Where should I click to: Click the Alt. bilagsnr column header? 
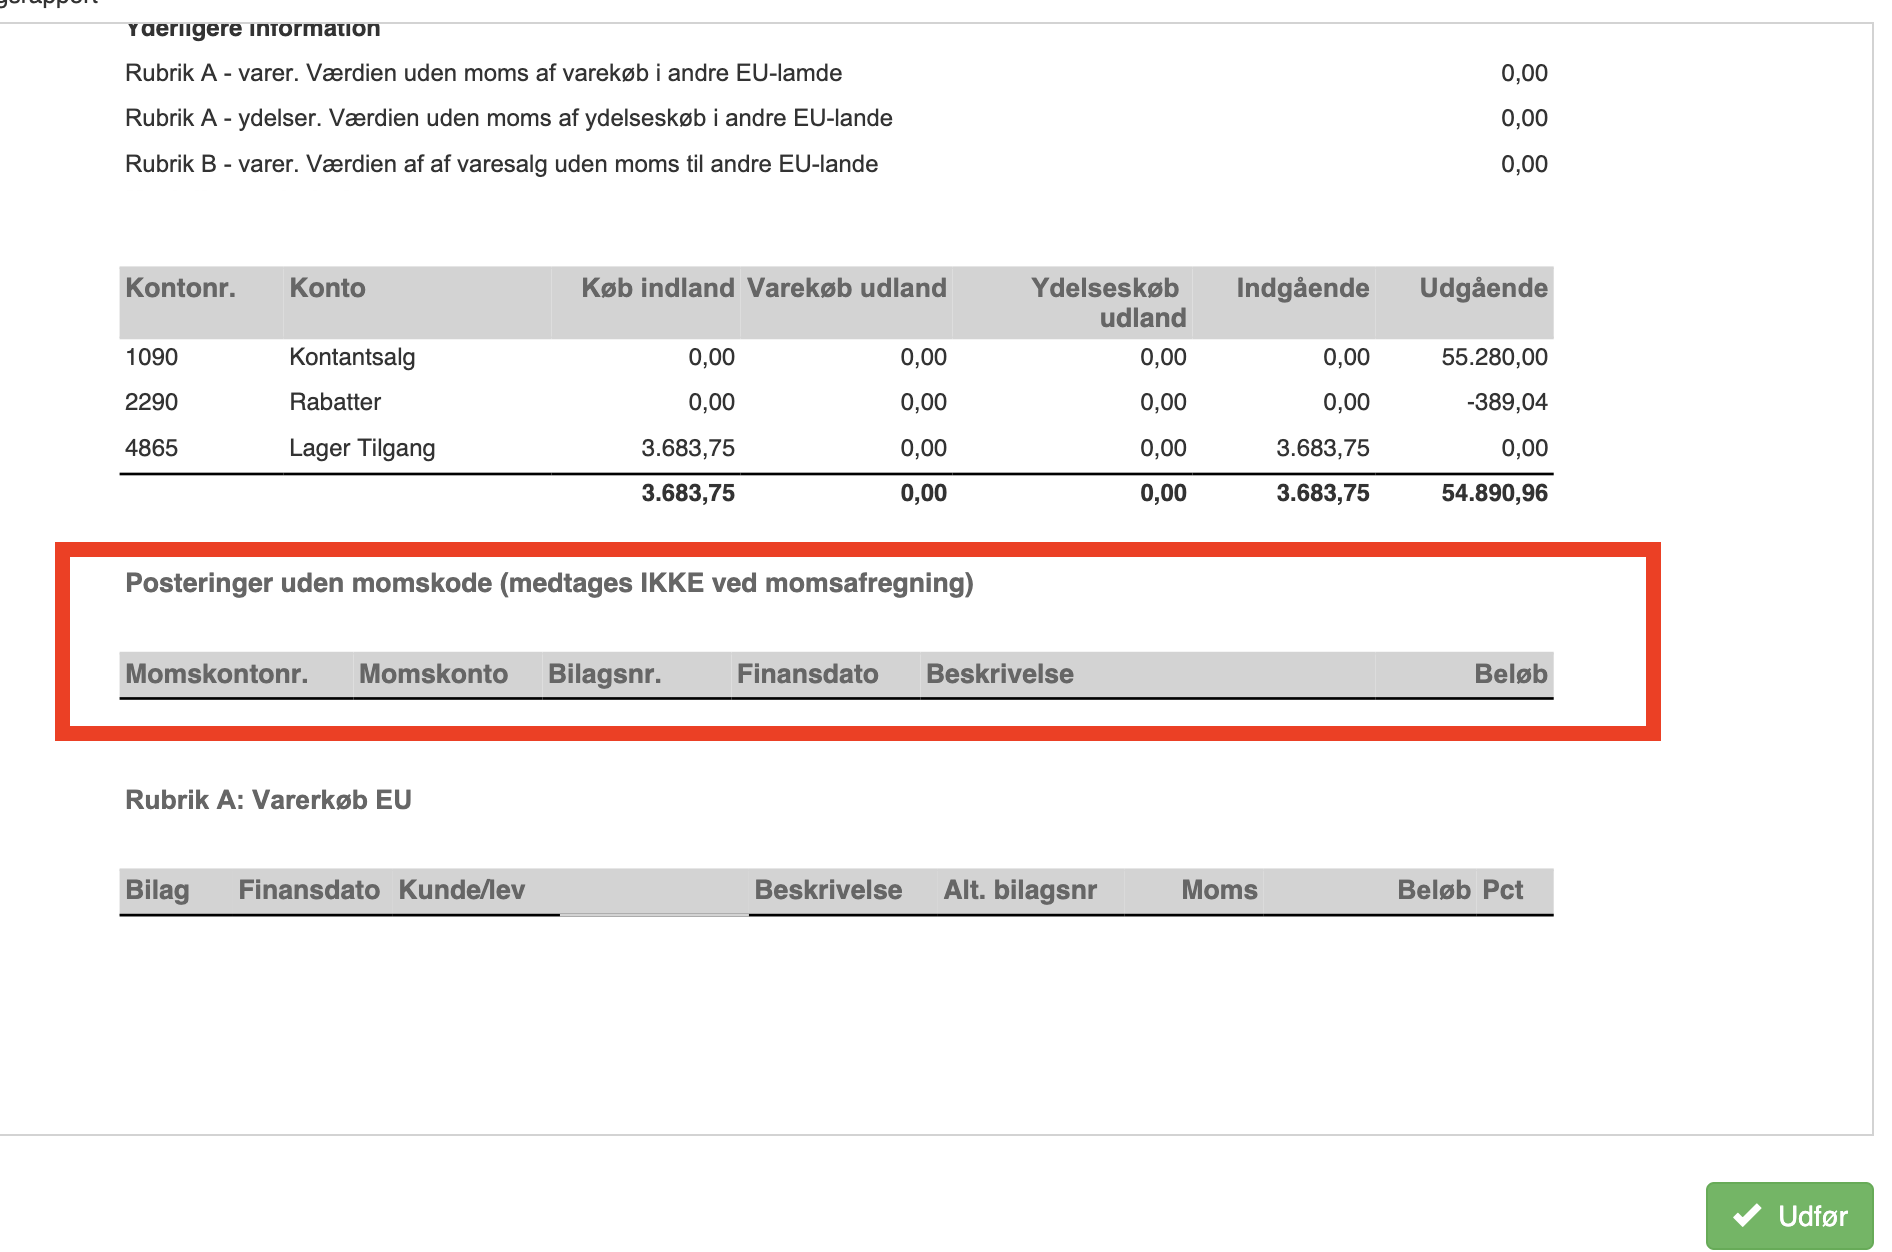pyautogui.click(x=1020, y=890)
